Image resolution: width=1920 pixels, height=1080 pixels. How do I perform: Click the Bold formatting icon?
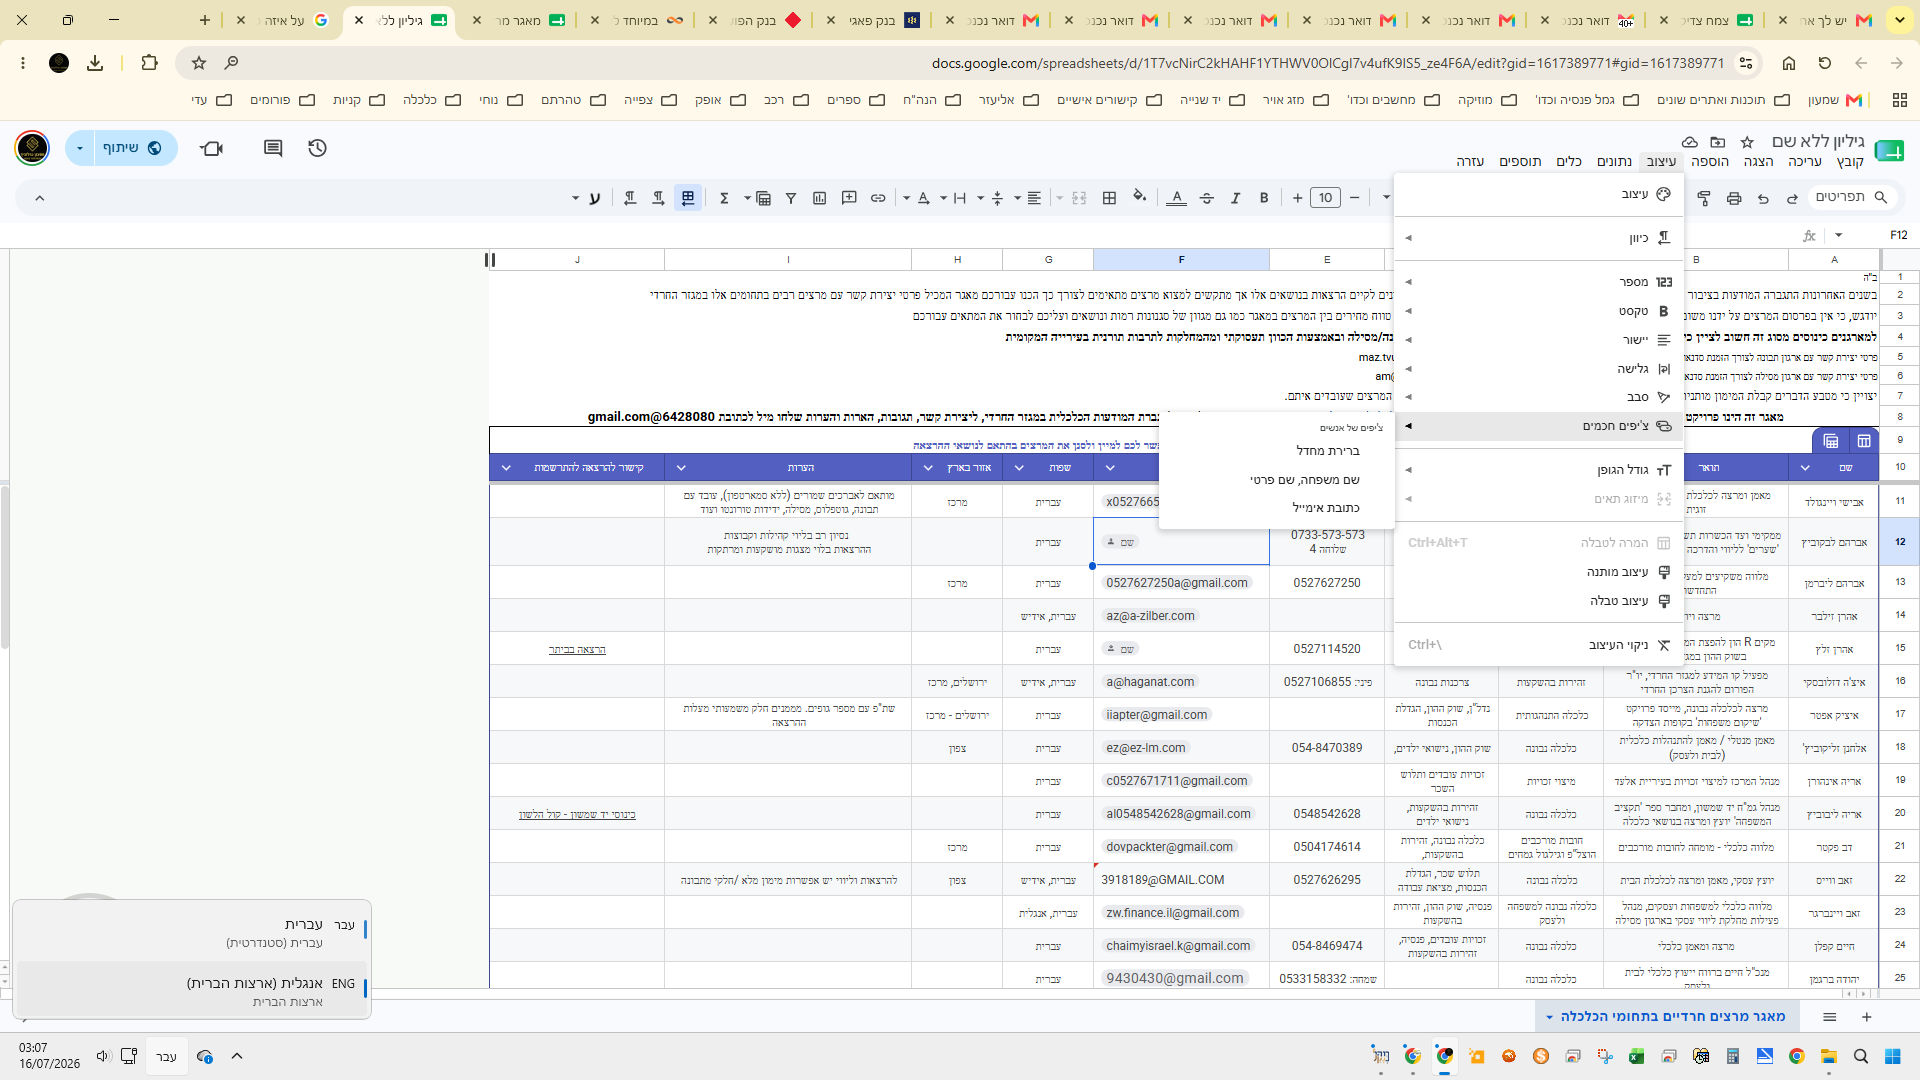pyautogui.click(x=1264, y=198)
